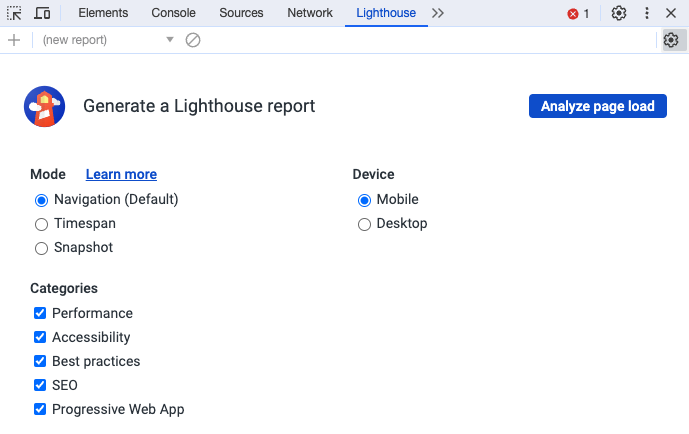Select the Desktop device option
This screenshot has height=434, width=689.
[x=364, y=224]
